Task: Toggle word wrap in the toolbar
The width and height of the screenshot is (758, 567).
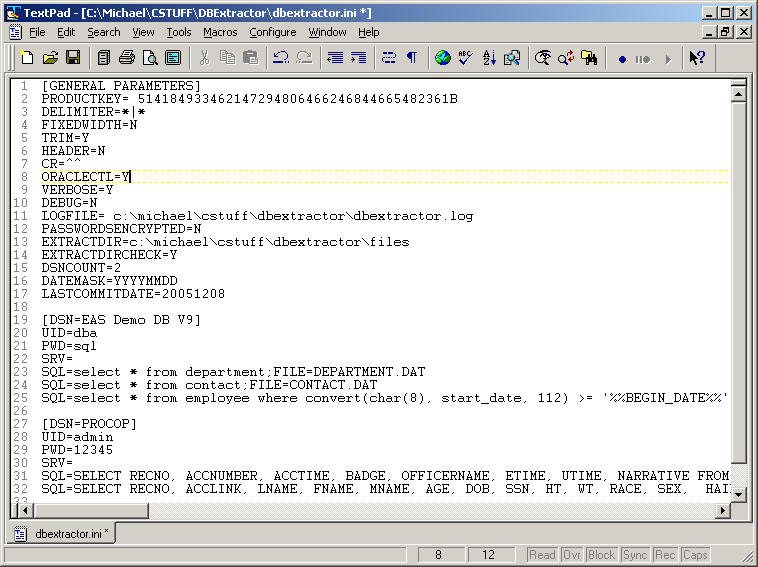Action: tap(389, 58)
